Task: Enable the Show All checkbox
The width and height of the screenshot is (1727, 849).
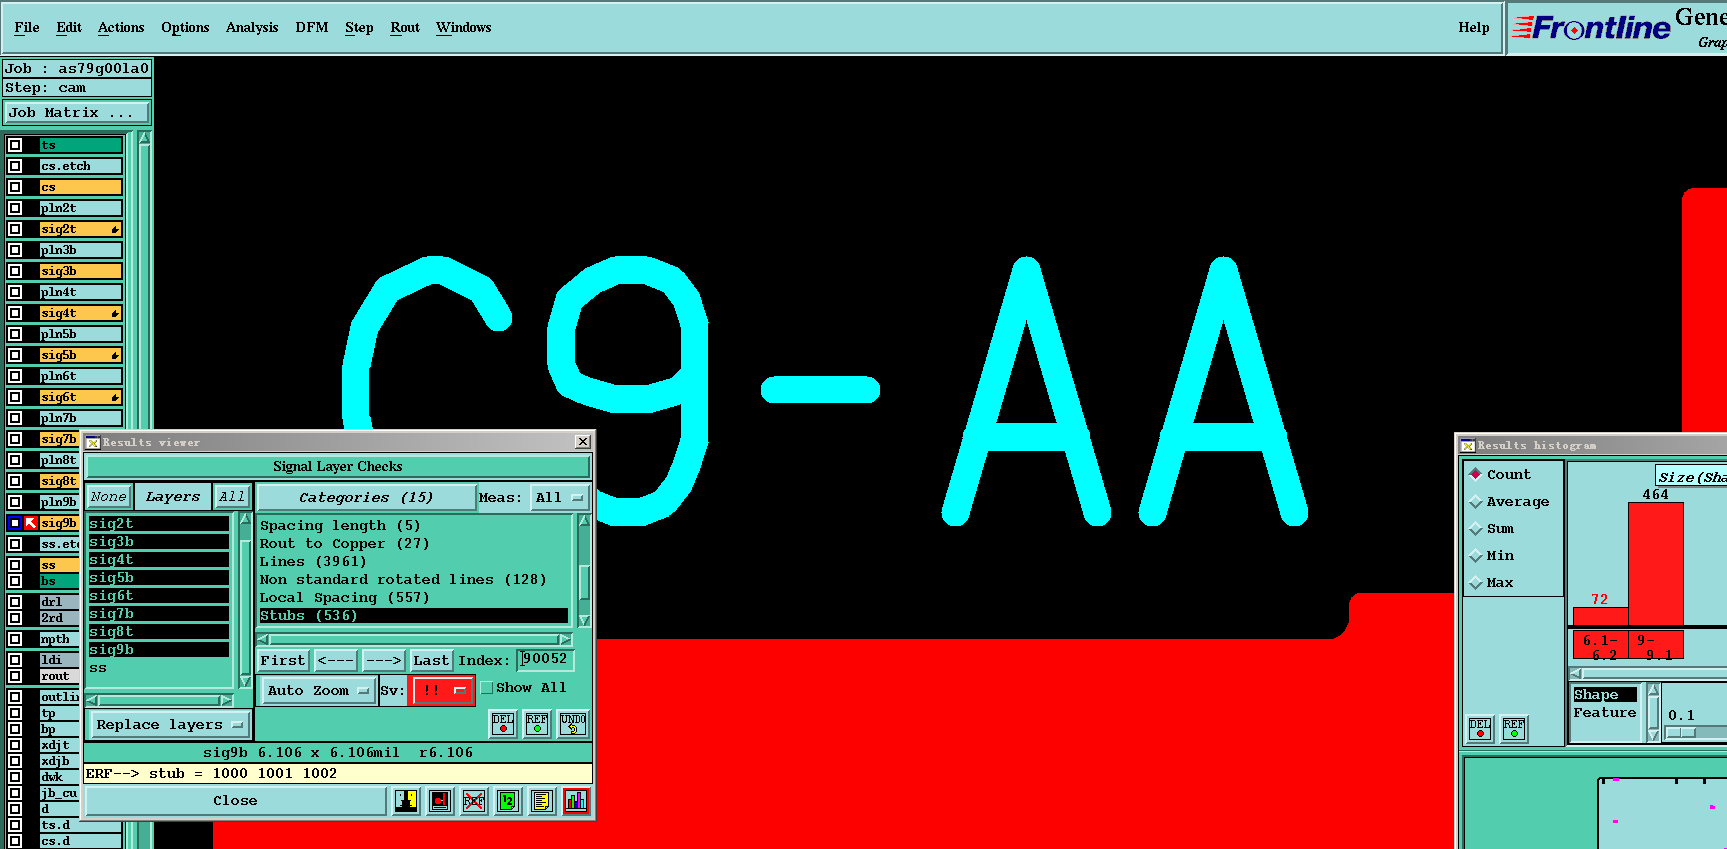Action: [x=487, y=688]
